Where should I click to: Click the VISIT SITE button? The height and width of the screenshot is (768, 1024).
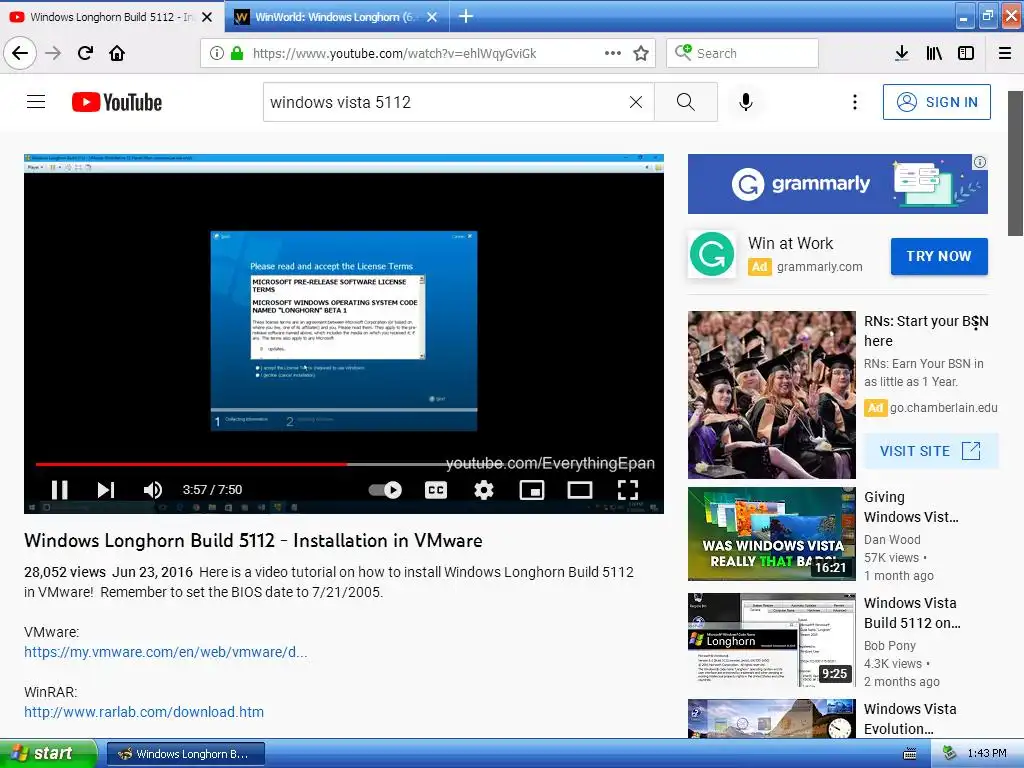pos(931,451)
